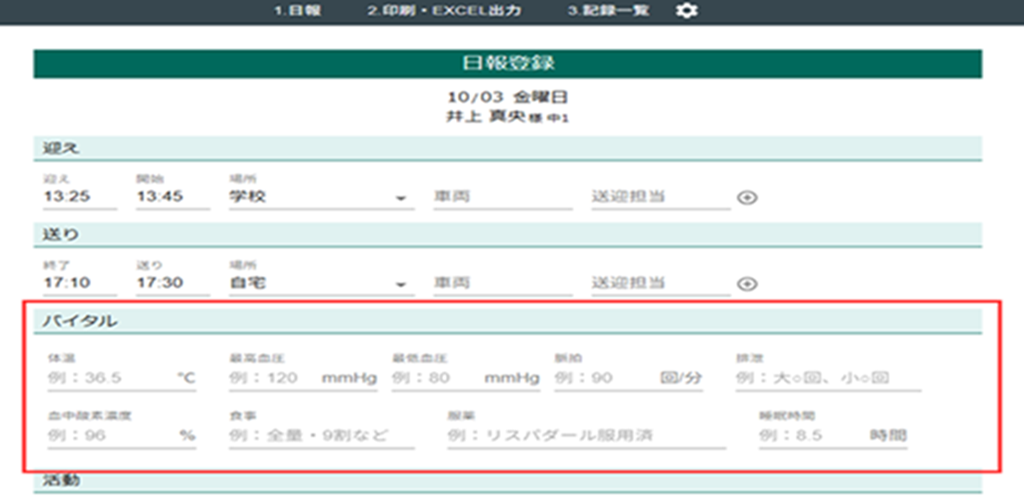The image size is (1024, 500).
Task: Click plus icon in 送り drop-off row
Action: pos(746,284)
